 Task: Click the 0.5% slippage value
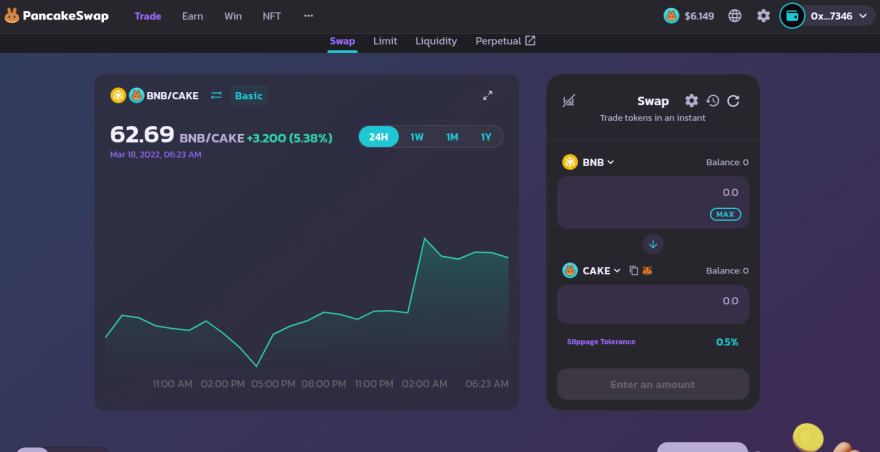727,341
